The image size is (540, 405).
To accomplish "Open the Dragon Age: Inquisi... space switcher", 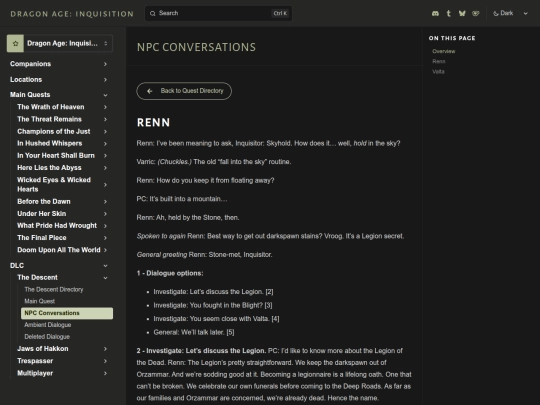I will [60, 43].
